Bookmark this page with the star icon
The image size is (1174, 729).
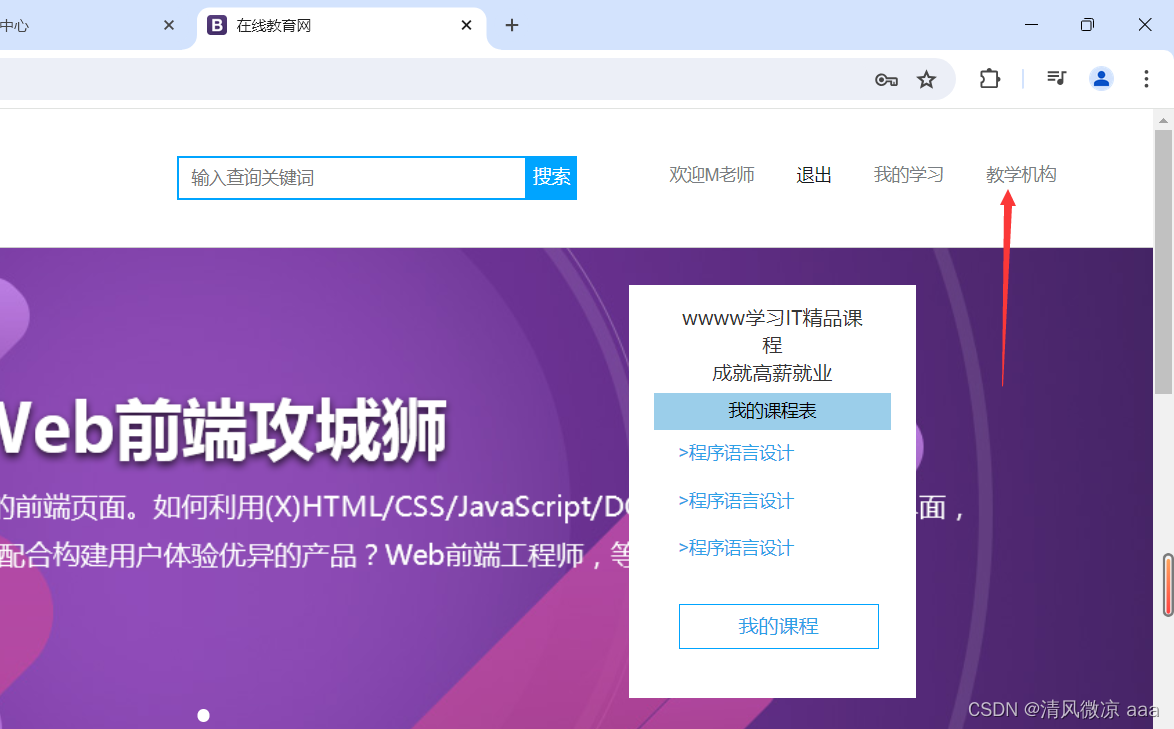coord(927,79)
